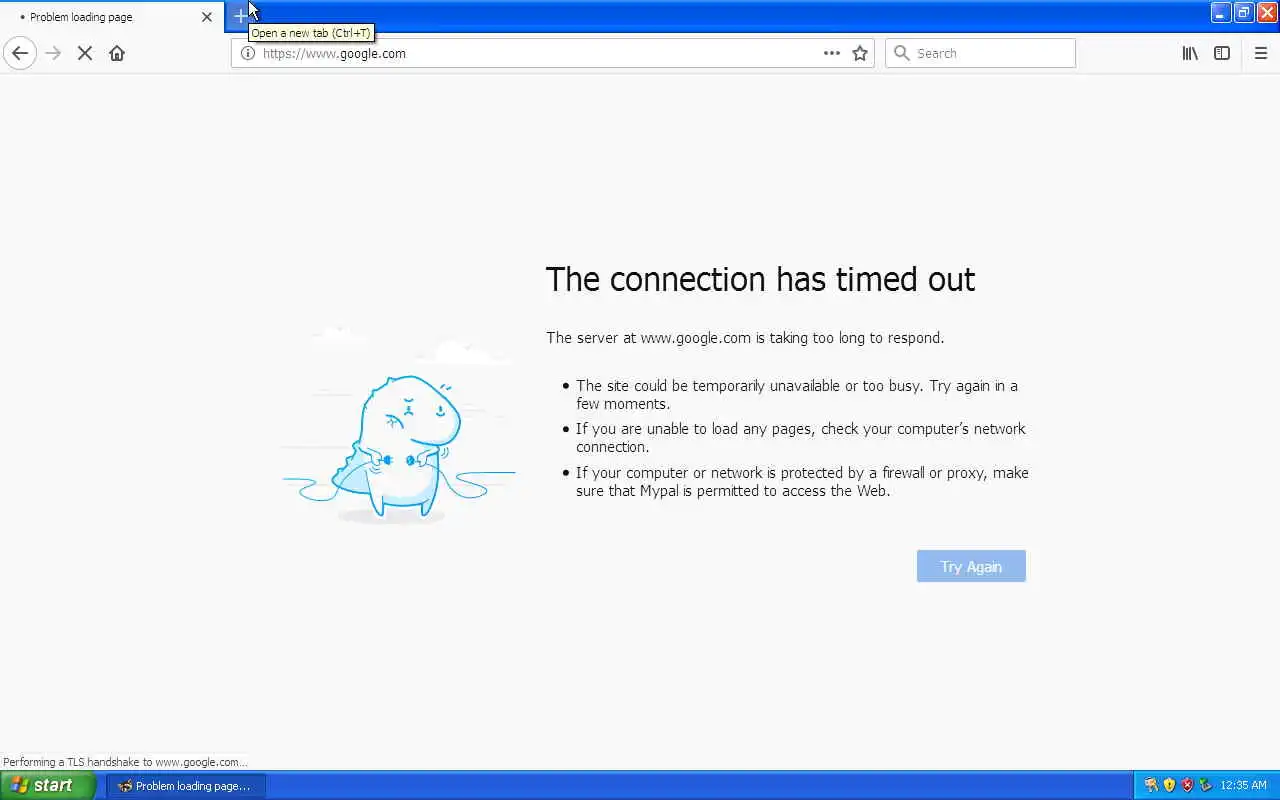1280x800 pixels.
Task: Click the back arrow navigation button
Action: (20, 53)
